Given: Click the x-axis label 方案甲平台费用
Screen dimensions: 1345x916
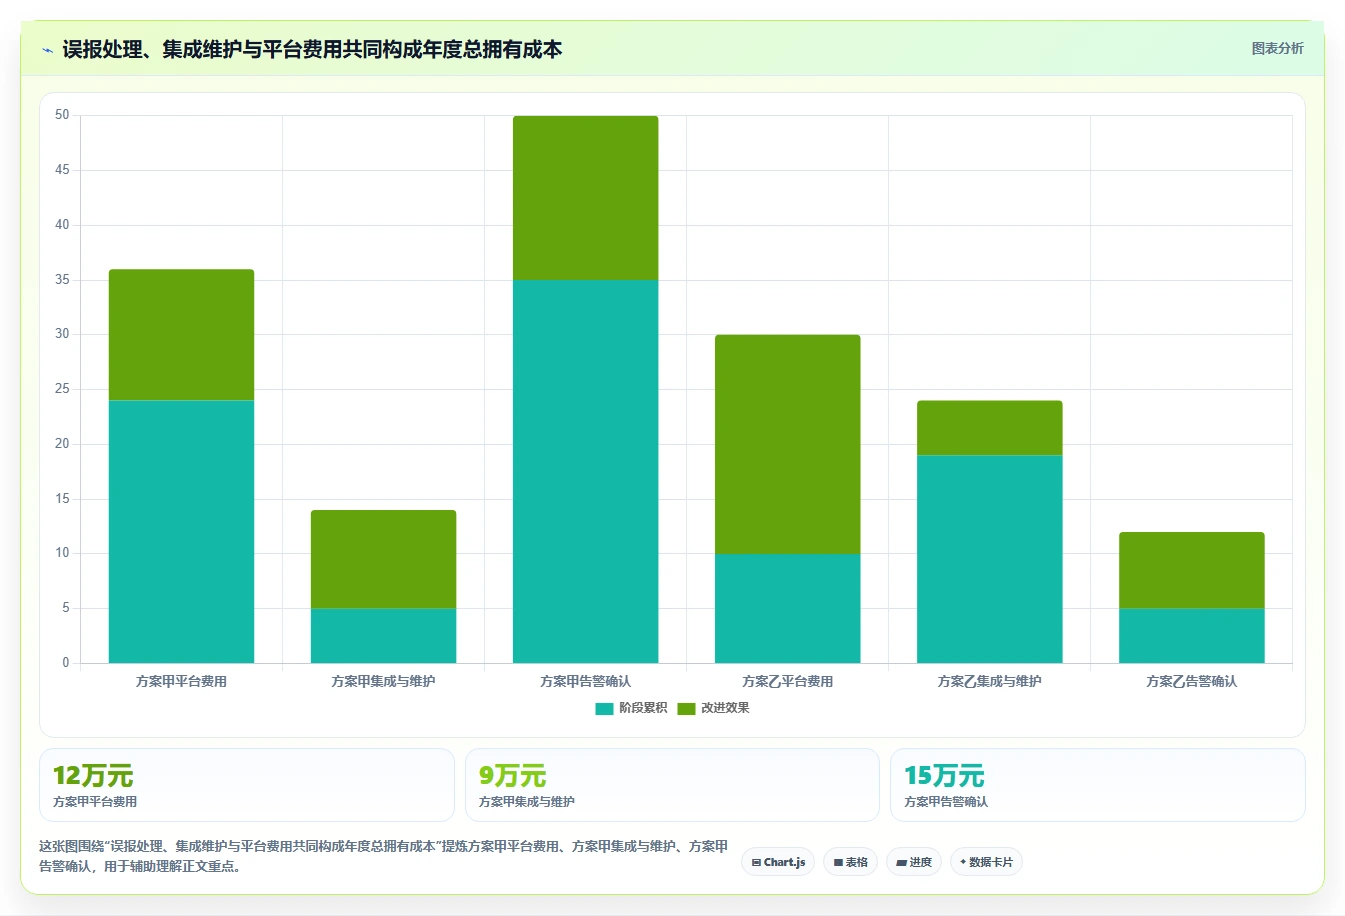Looking at the screenshot, I should coord(181,681).
